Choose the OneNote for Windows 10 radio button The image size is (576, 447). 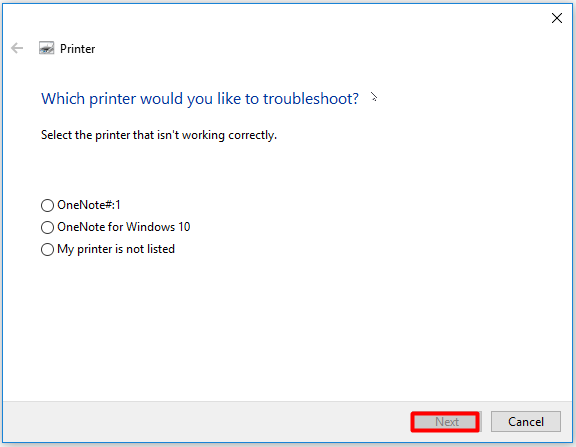(x=47, y=227)
